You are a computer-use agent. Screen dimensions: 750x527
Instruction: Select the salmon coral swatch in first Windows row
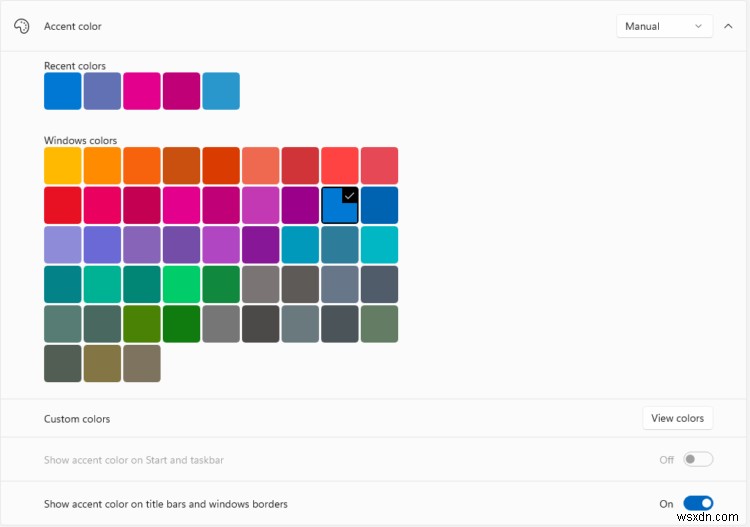click(261, 165)
